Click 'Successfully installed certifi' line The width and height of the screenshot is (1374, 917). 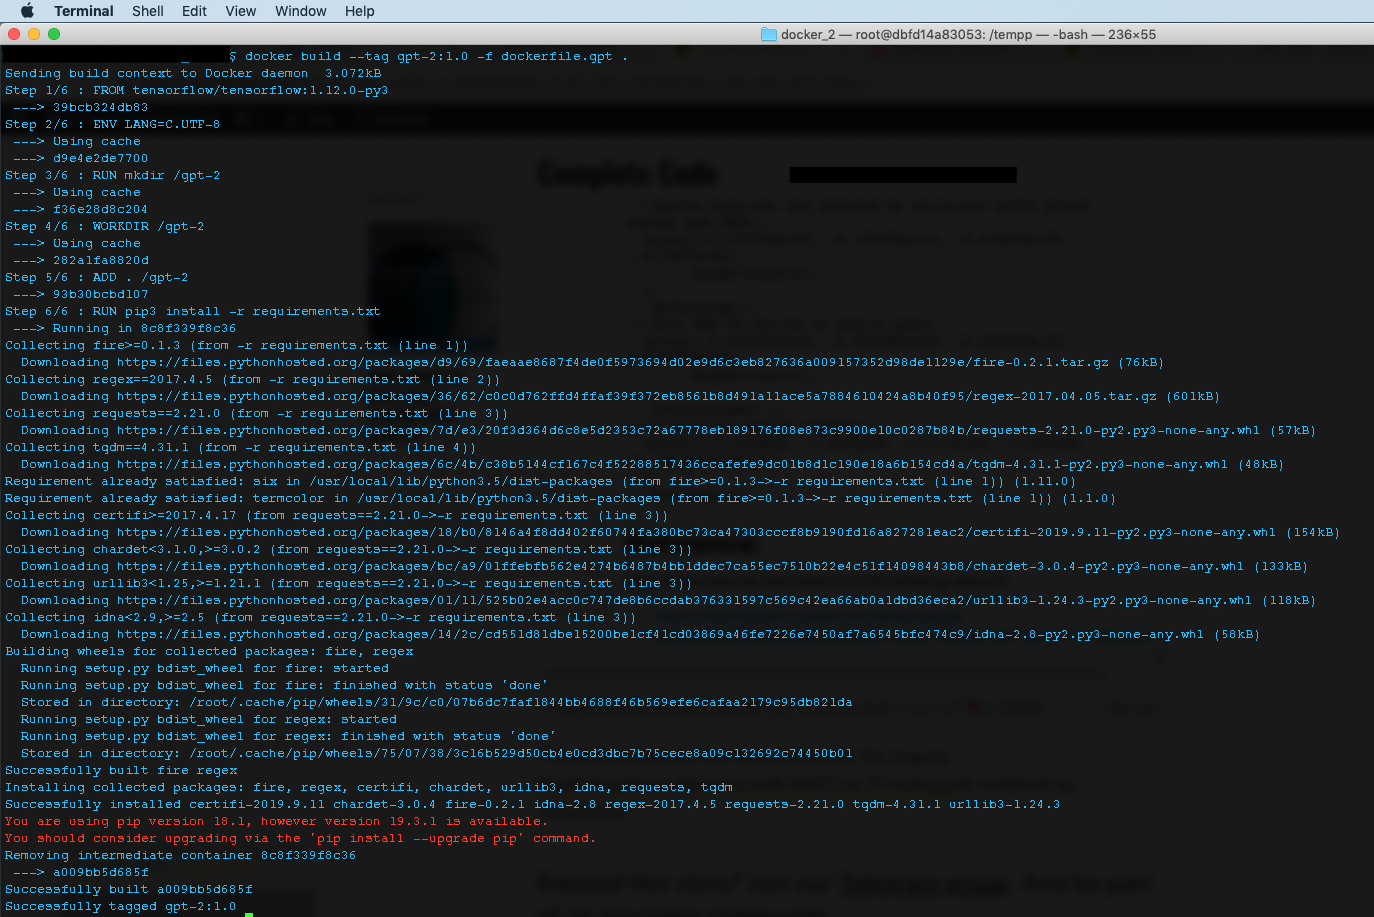coord(533,804)
